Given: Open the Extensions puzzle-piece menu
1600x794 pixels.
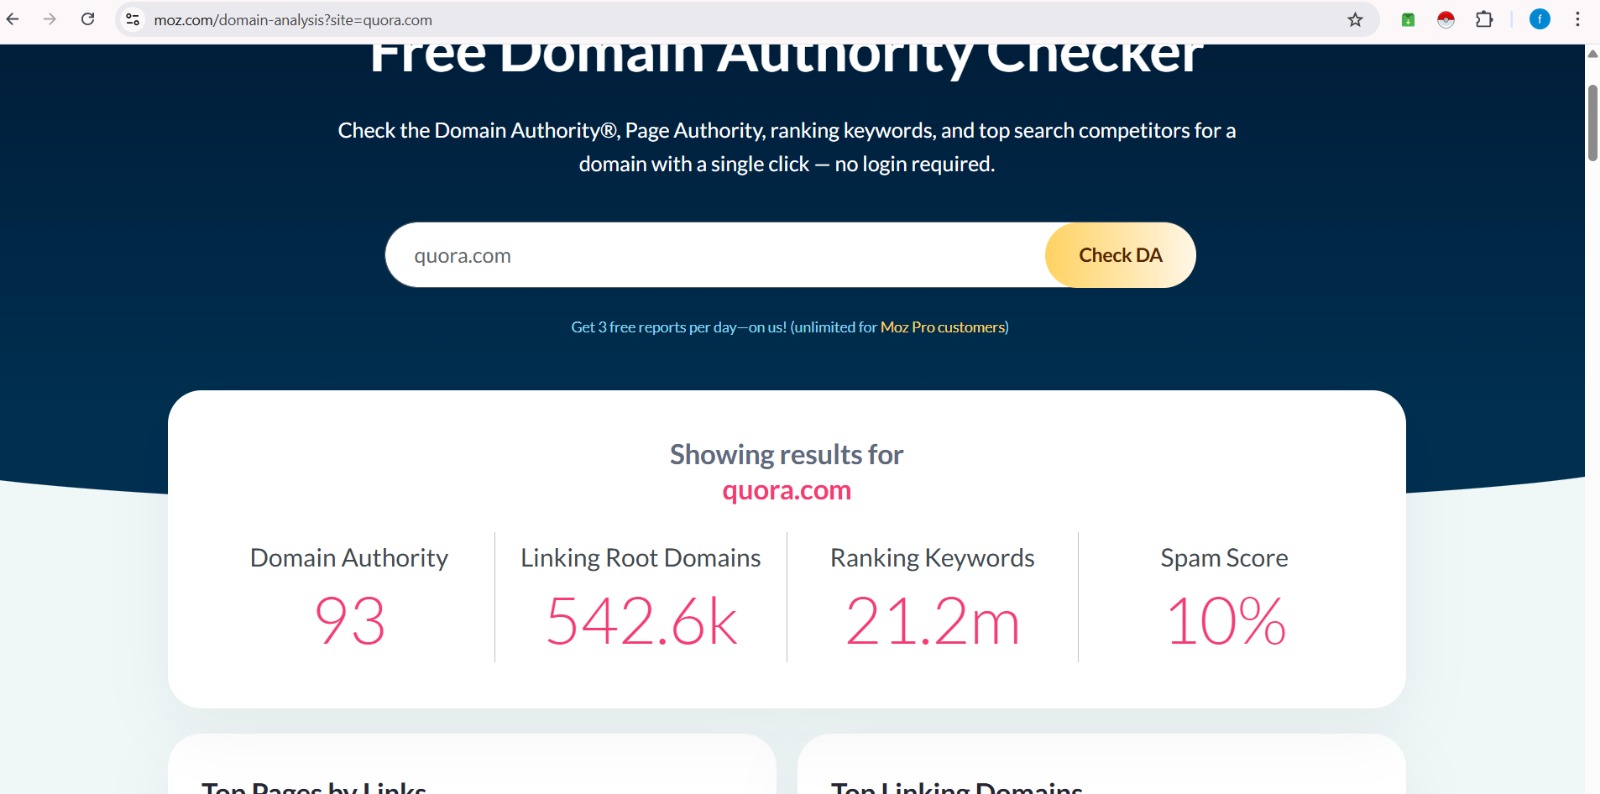Looking at the screenshot, I should click(x=1484, y=20).
